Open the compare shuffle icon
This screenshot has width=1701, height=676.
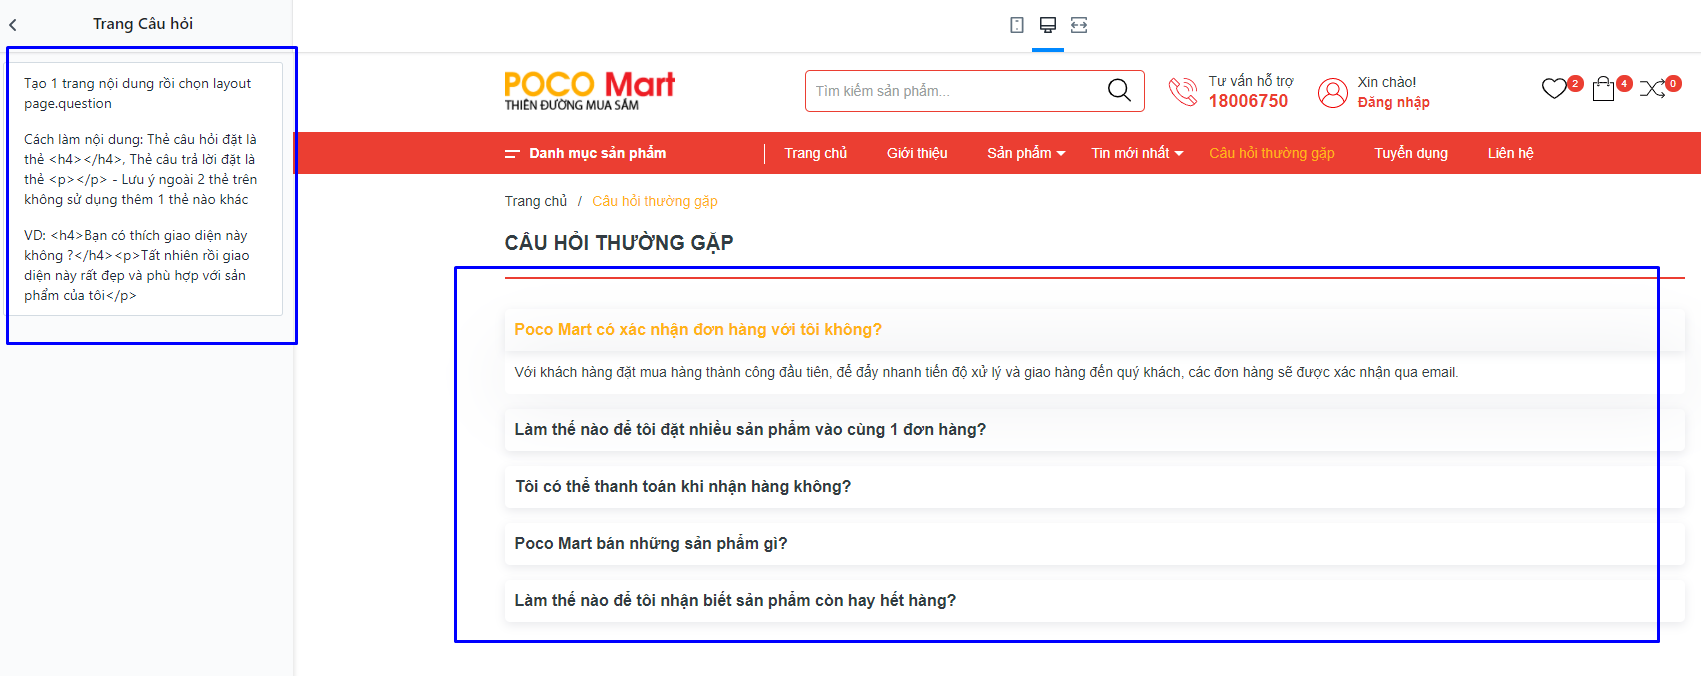1652,89
